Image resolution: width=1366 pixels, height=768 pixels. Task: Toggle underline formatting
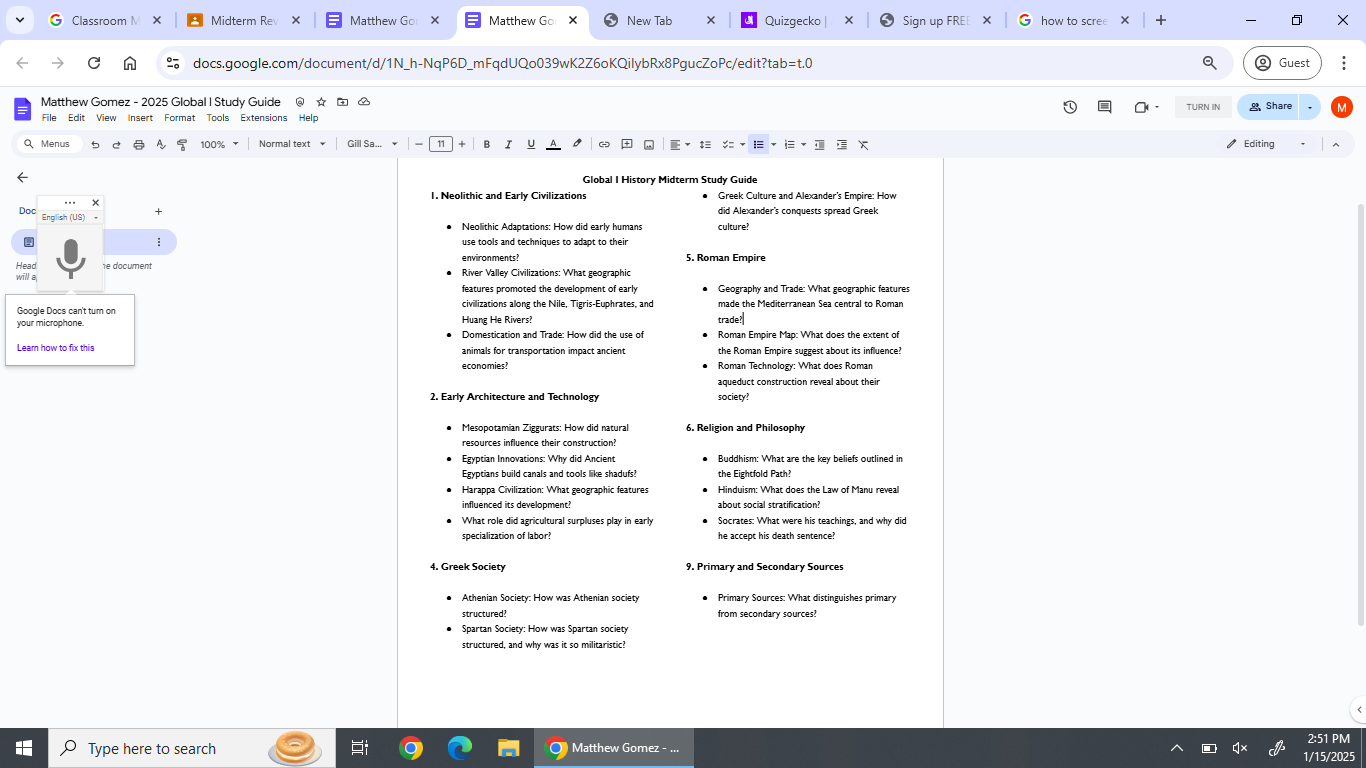coord(531,144)
